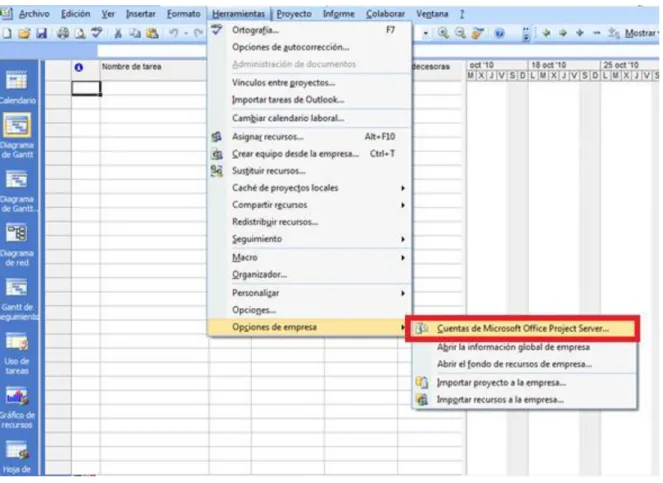Open the Uso de tareas view
Screen dimensions: 663x483
pyautogui.click(x=17, y=353)
